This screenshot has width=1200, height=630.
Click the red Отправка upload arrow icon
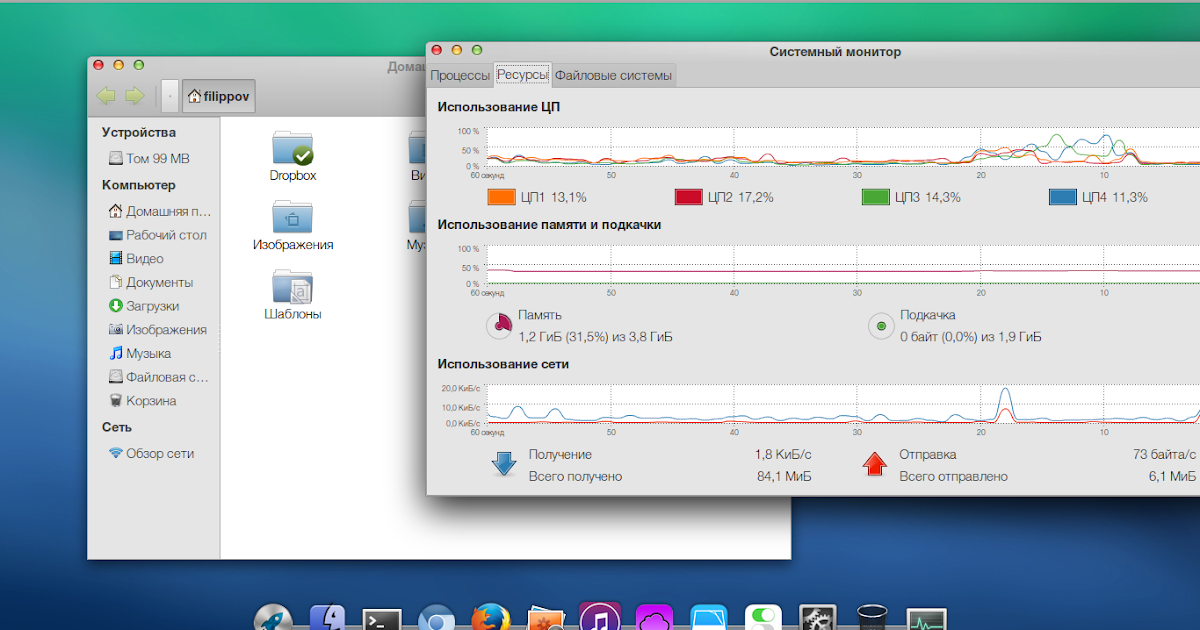click(x=875, y=464)
